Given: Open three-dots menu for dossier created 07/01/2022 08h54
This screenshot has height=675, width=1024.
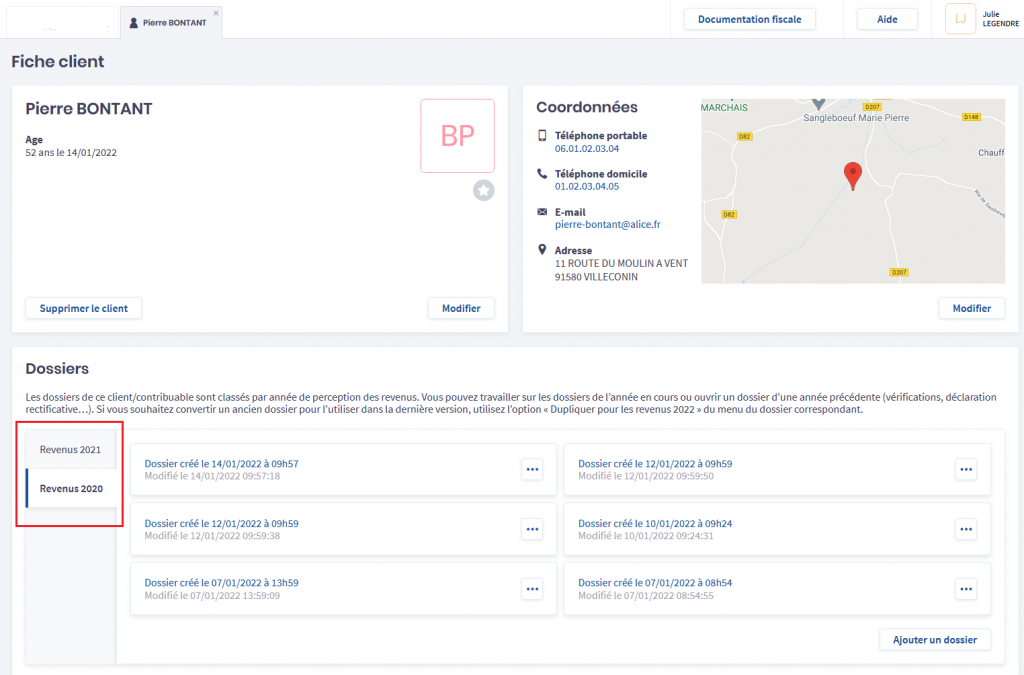Looking at the screenshot, I should [966, 589].
